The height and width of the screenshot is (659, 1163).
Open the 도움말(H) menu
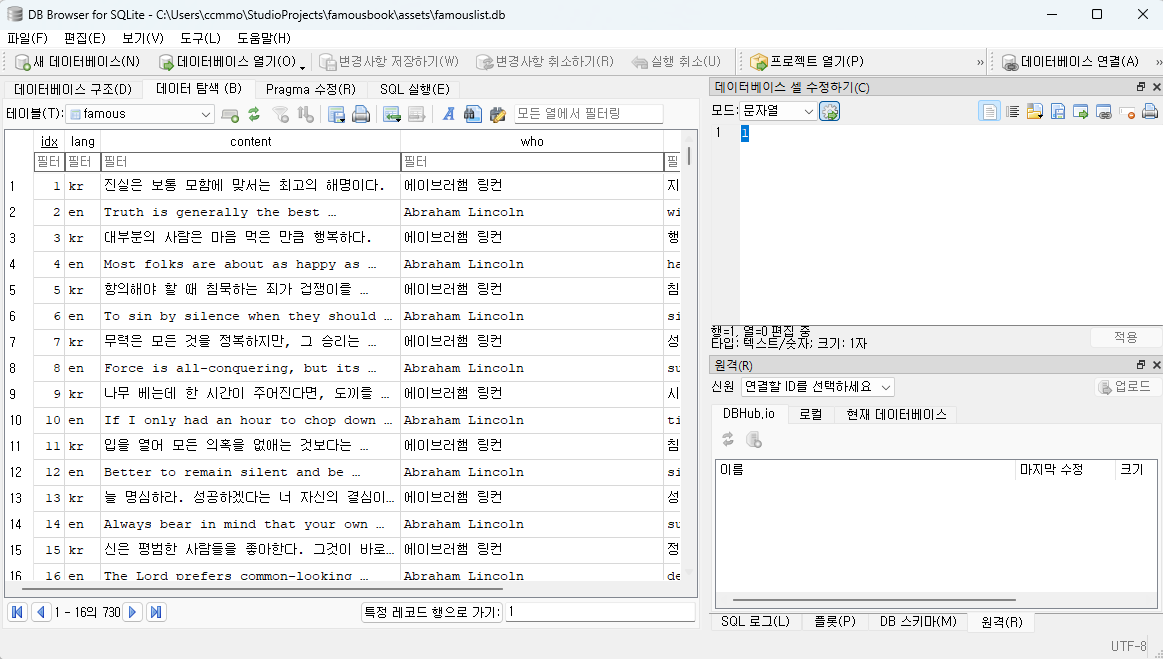click(264, 38)
